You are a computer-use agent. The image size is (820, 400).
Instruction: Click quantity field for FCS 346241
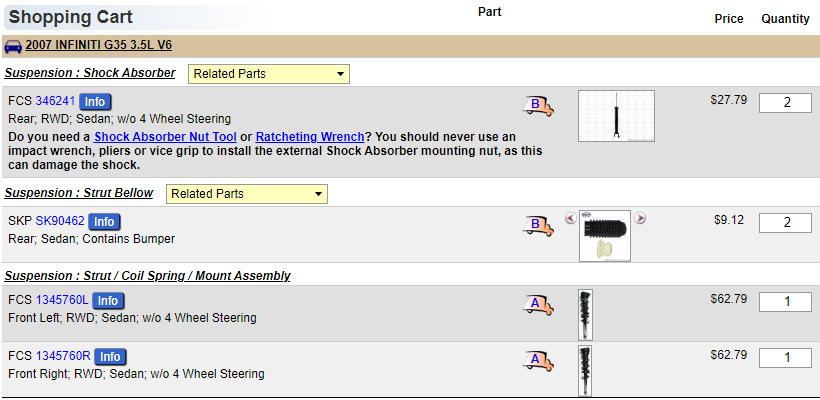785,103
